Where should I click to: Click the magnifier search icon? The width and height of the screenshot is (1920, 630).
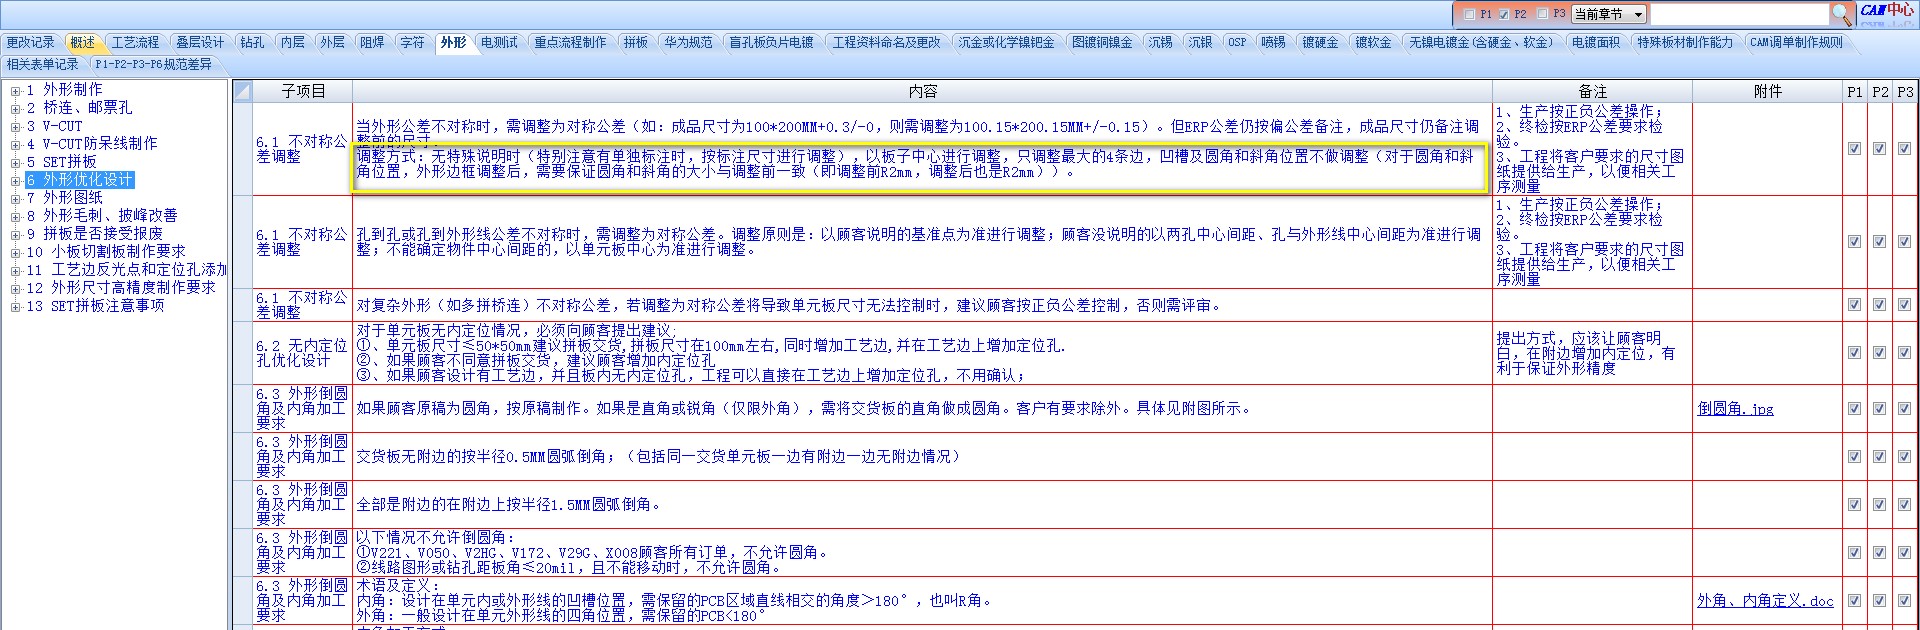1842,13
